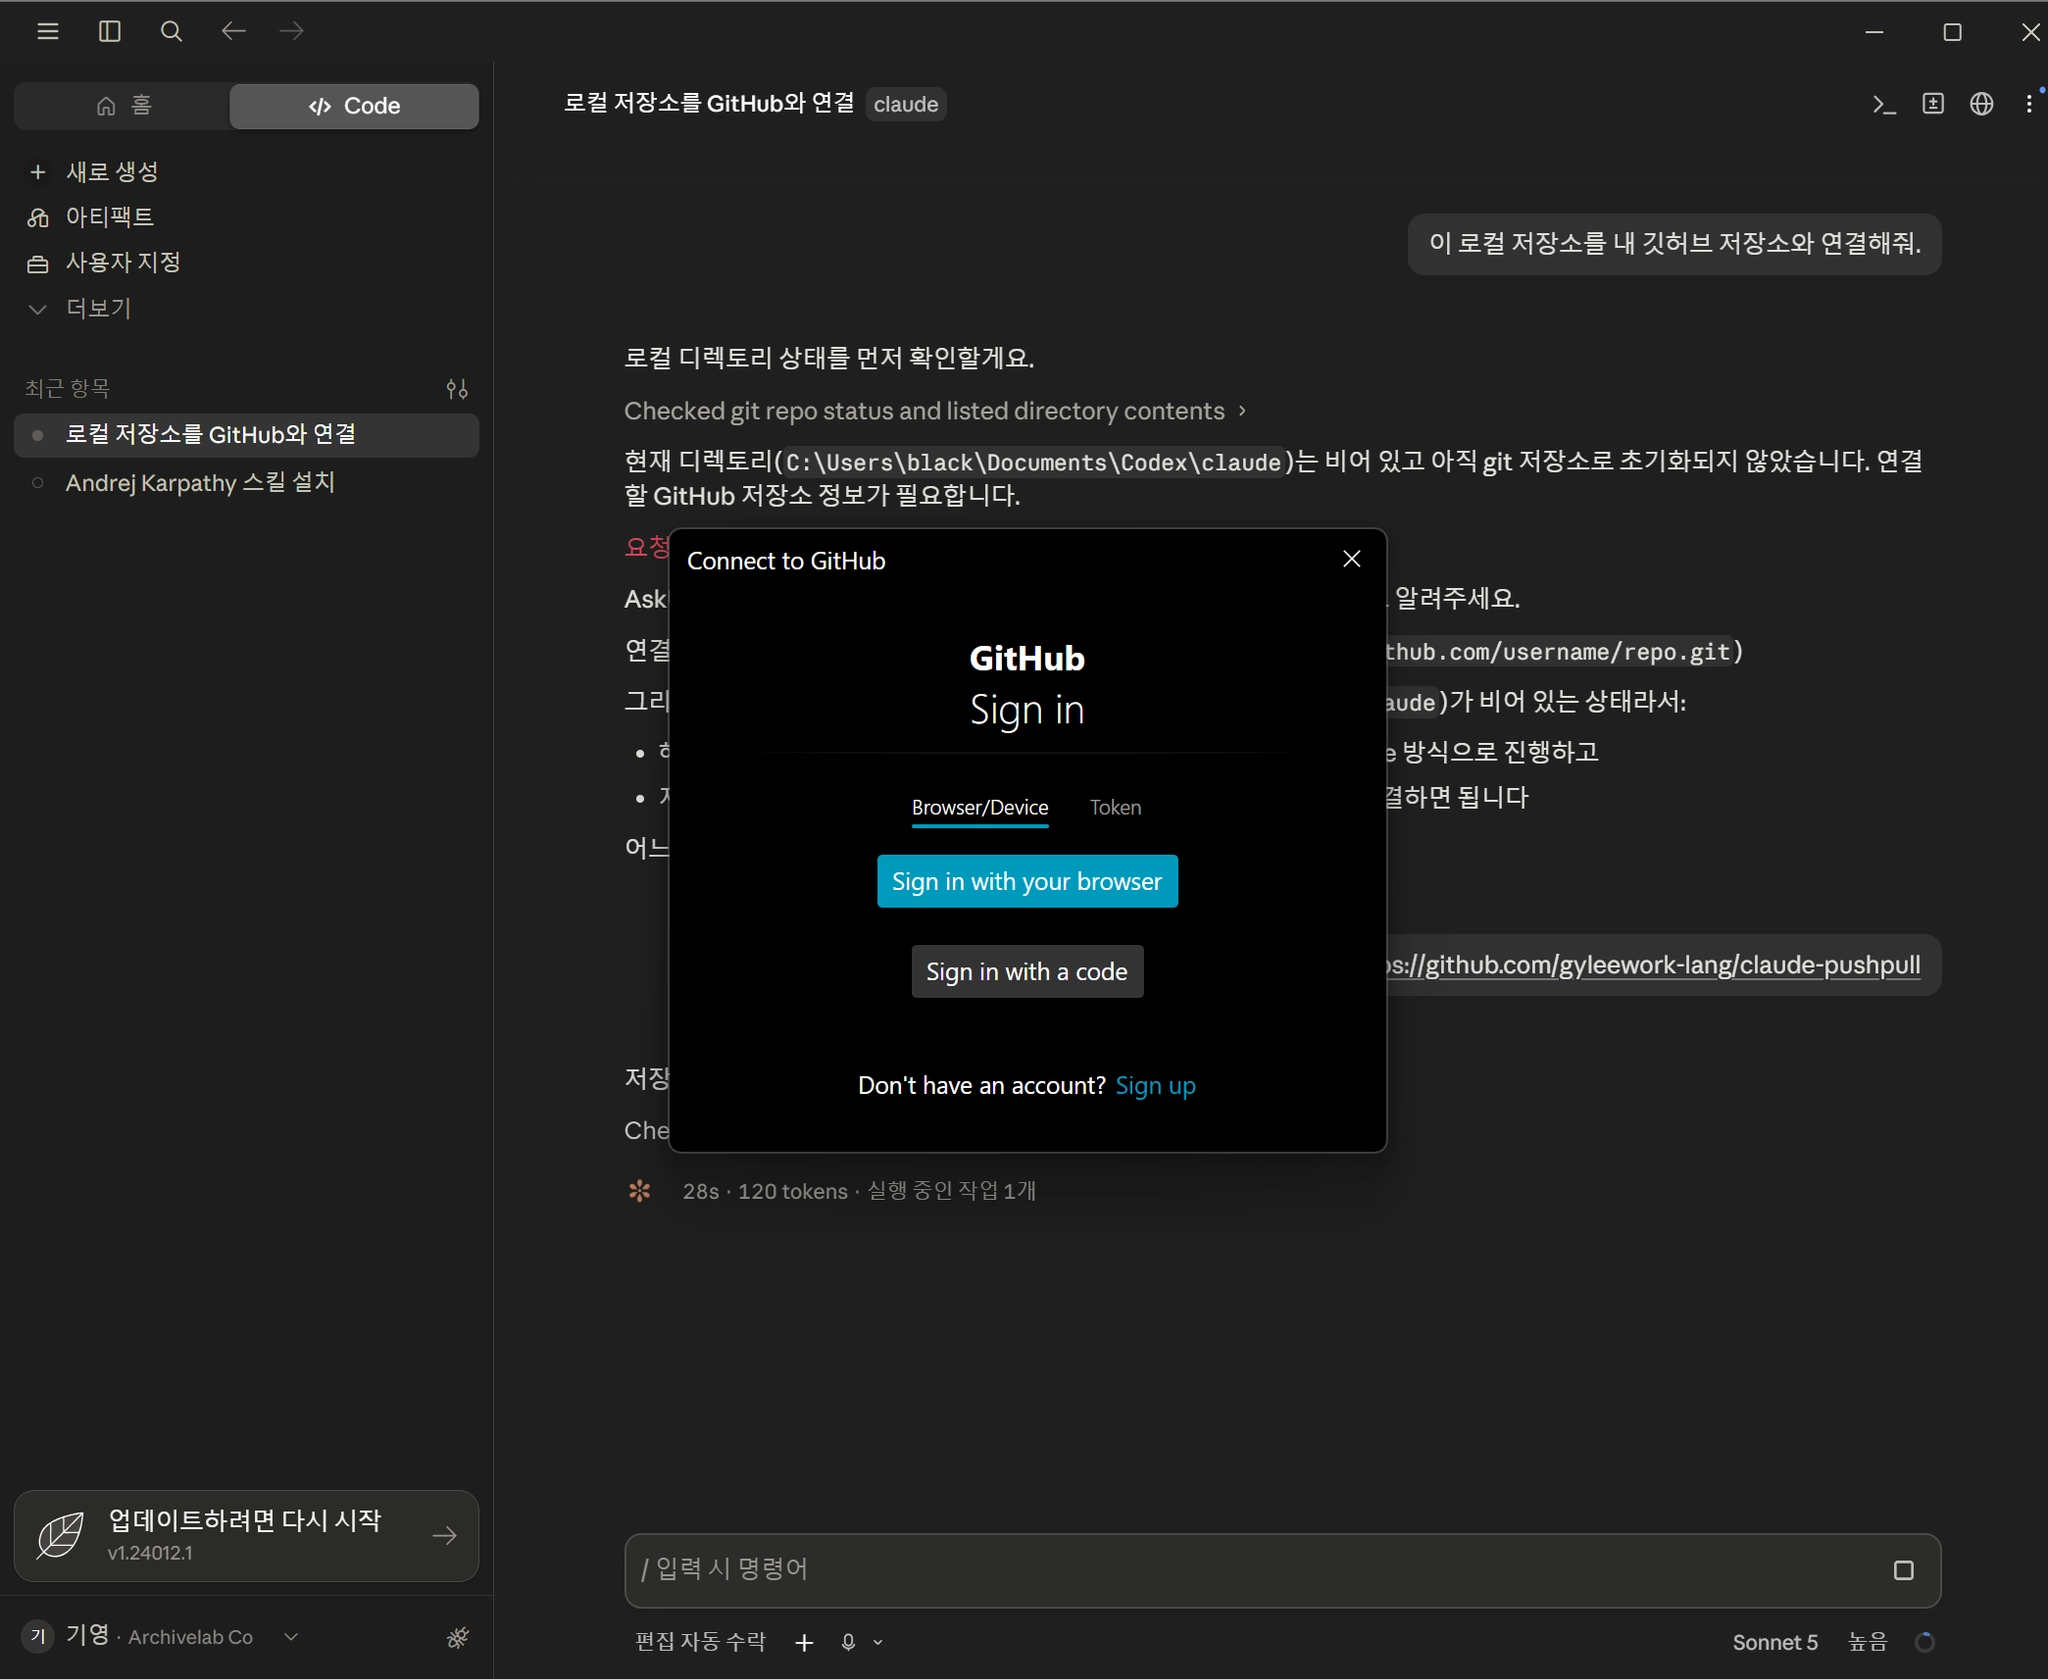Screen dimensions: 2048x1679
Task: Click the plus attach icon below input
Action: tap(804, 1642)
